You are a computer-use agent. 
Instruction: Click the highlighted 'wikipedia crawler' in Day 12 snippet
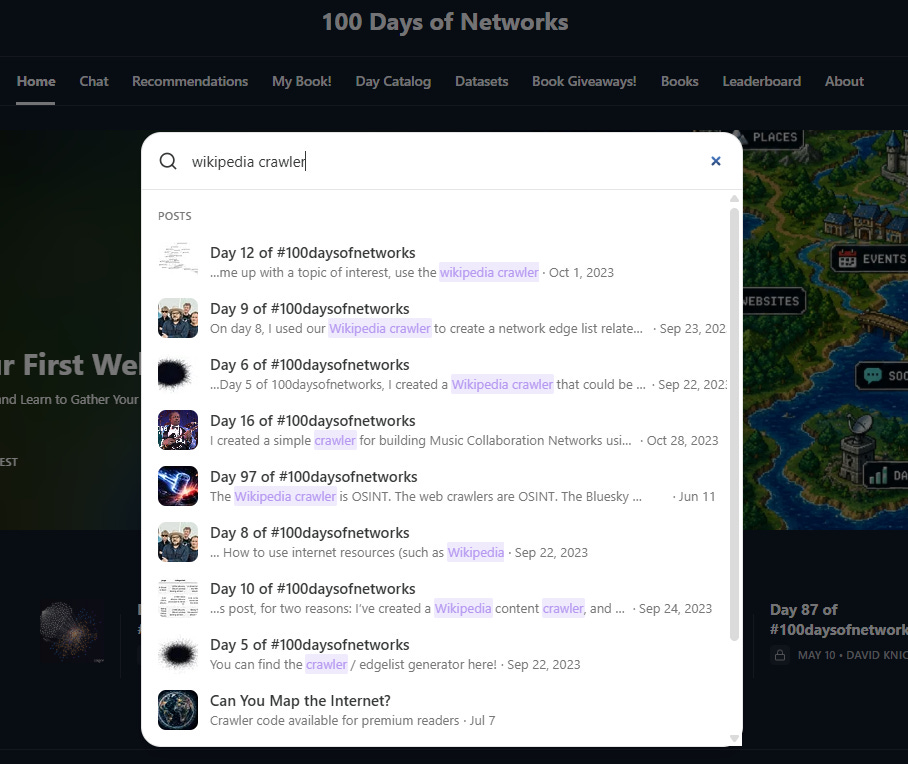(x=489, y=272)
